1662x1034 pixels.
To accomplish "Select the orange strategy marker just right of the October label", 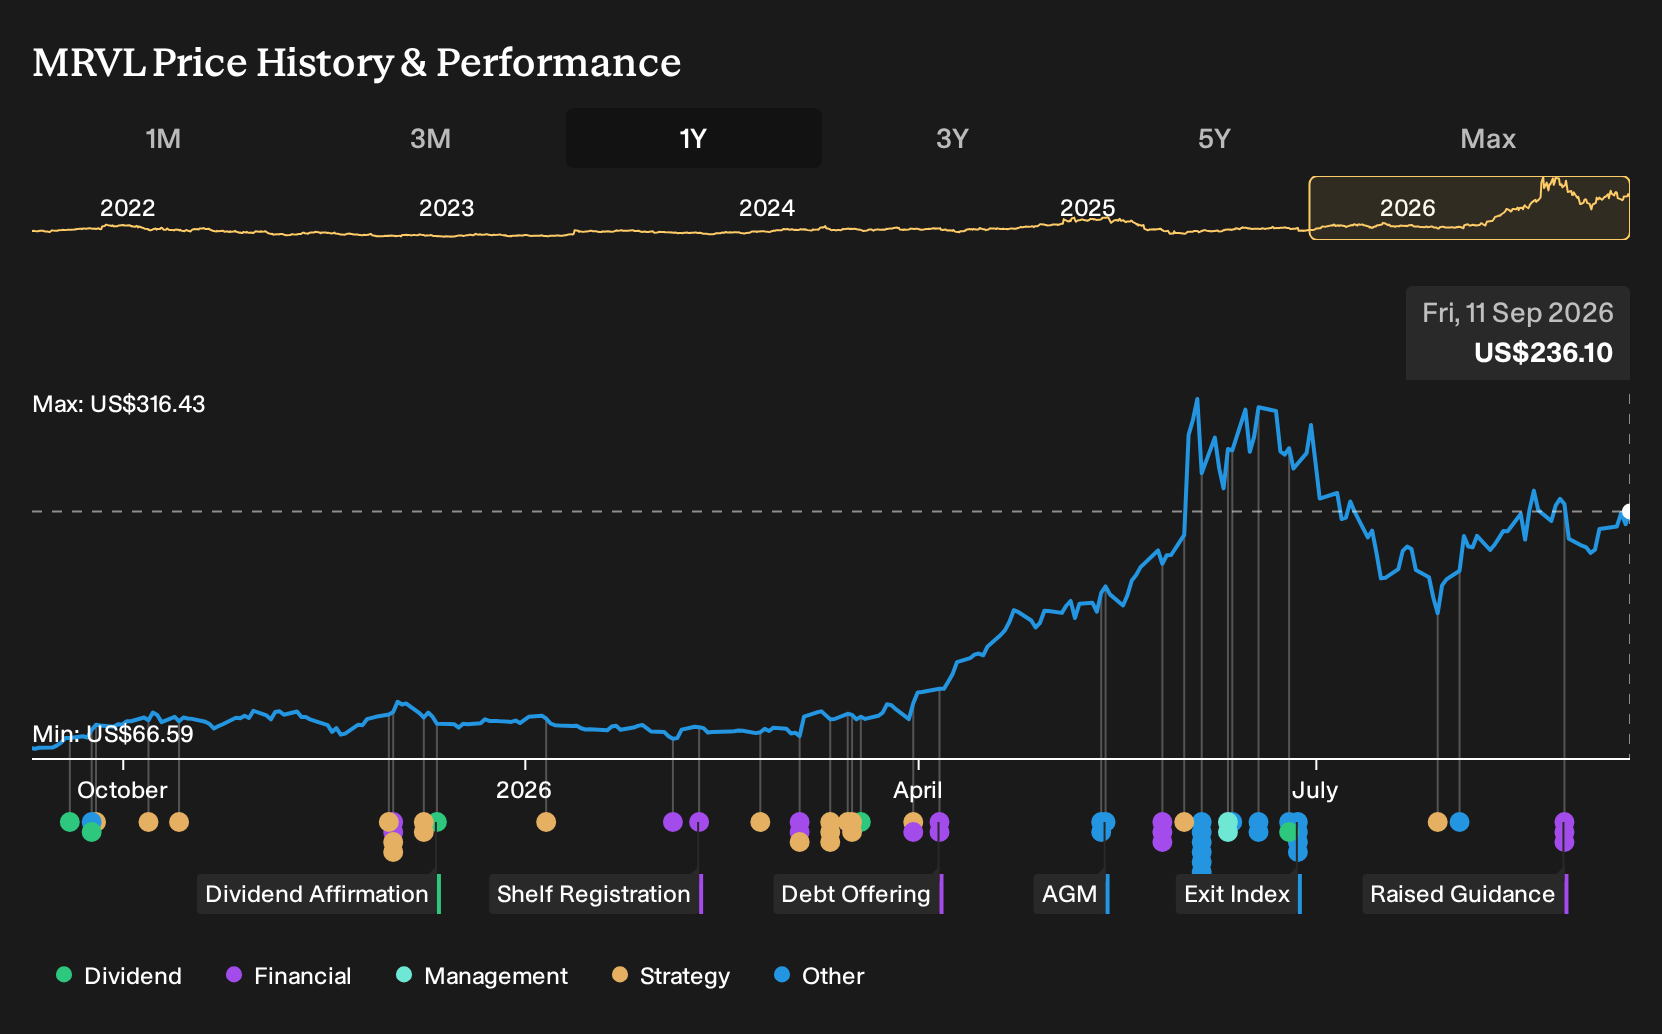I will (179, 822).
